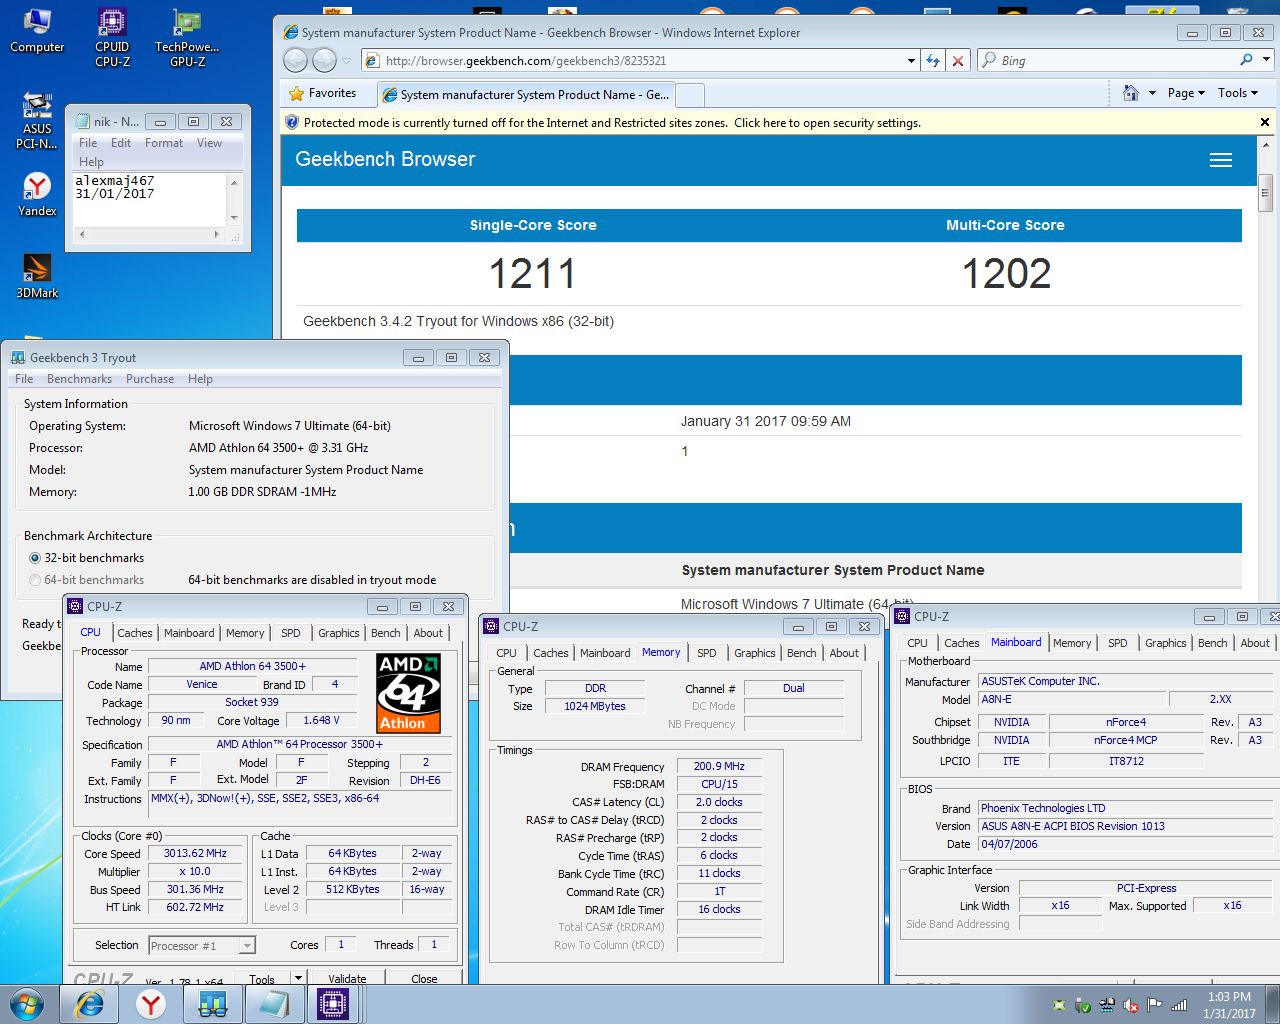Switch to SPD tab in left CPU-Z window
The height and width of the screenshot is (1024, 1280).
(x=291, y=633)
